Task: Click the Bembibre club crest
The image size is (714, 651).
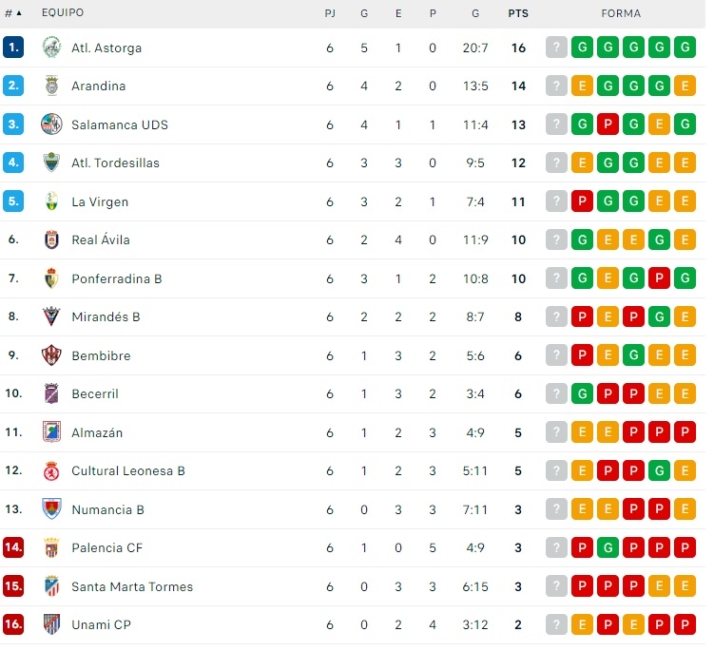Action: point(52,355)
